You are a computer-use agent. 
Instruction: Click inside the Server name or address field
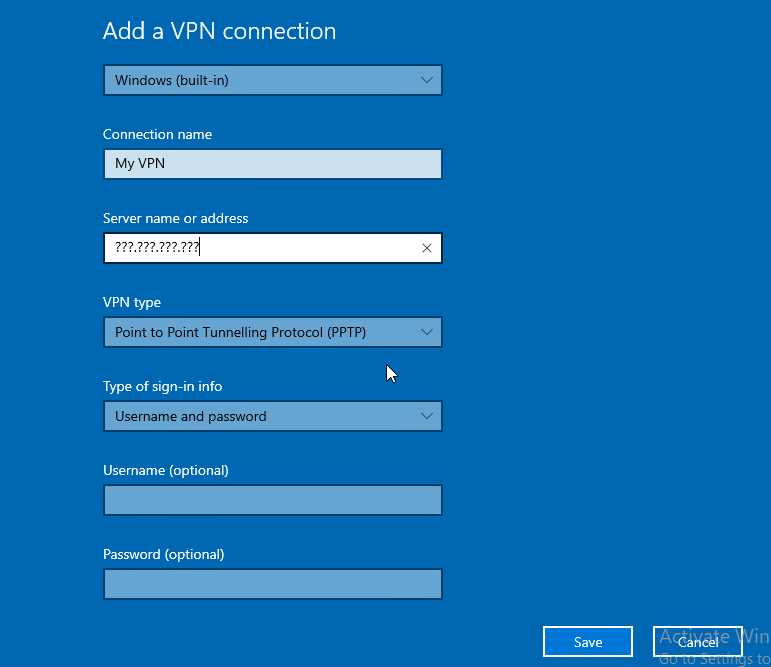point(300,248)
